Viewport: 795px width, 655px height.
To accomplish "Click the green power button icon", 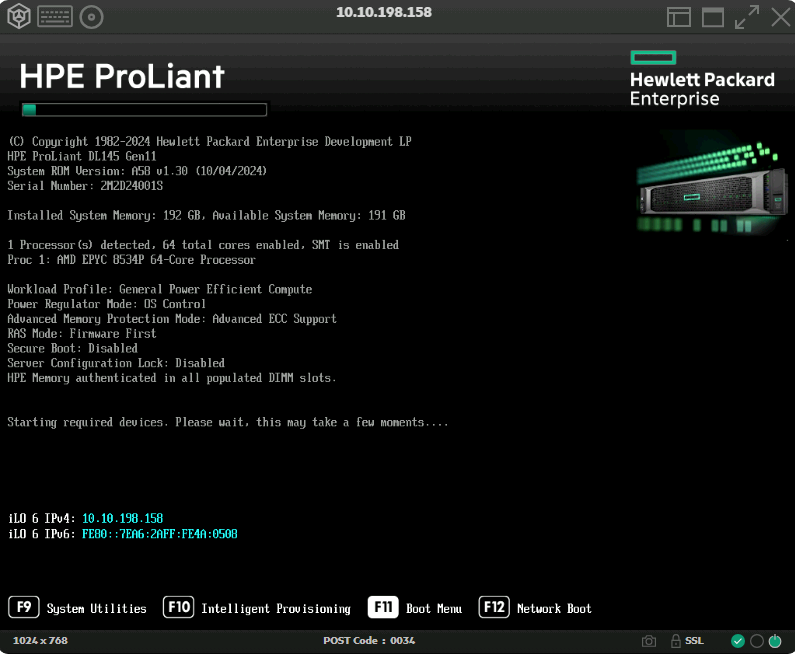I will [775, 641].
